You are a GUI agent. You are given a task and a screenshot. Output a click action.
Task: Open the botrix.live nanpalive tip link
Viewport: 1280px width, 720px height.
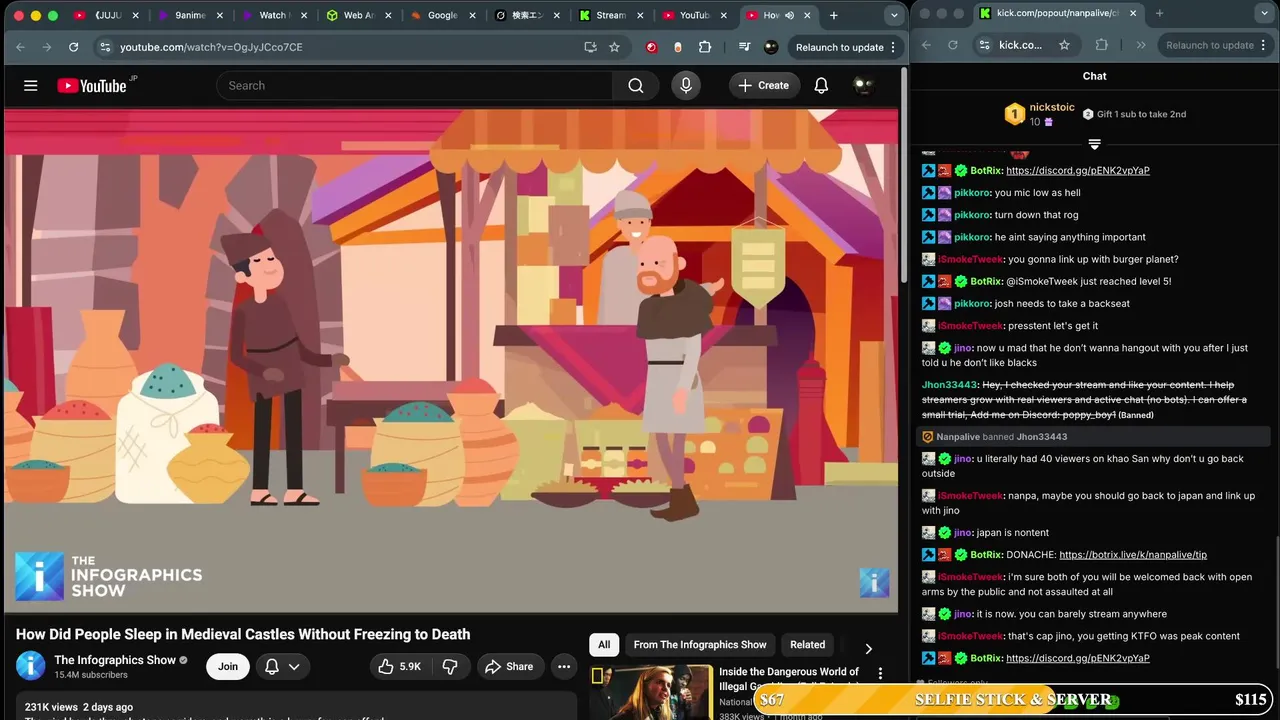tap(1133, 555)
